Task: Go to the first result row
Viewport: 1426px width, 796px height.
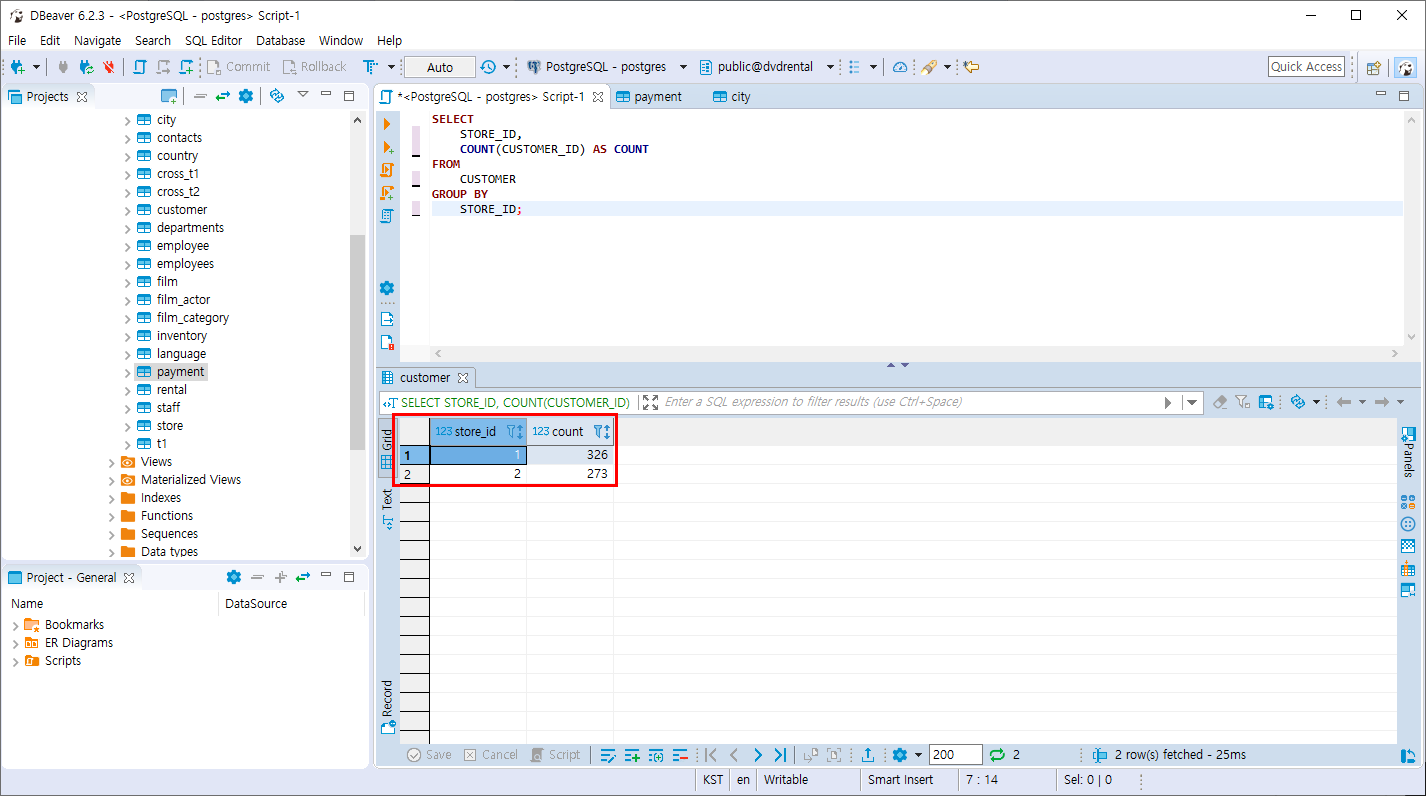Action: click(711, 755)
